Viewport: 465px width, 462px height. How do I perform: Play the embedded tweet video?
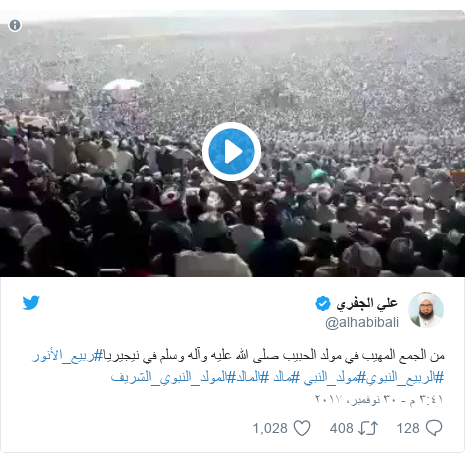(231, 152)
